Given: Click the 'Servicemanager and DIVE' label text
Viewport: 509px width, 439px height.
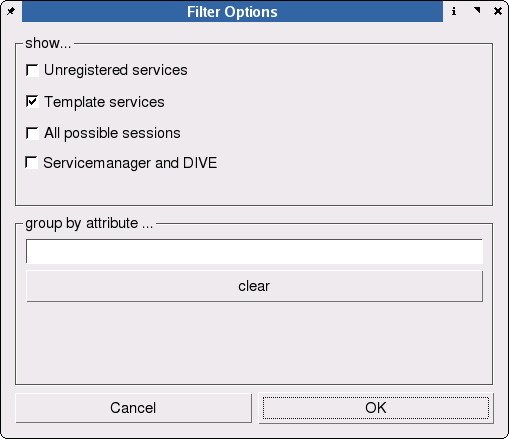Looking at the screenshot, I should 130,163.
